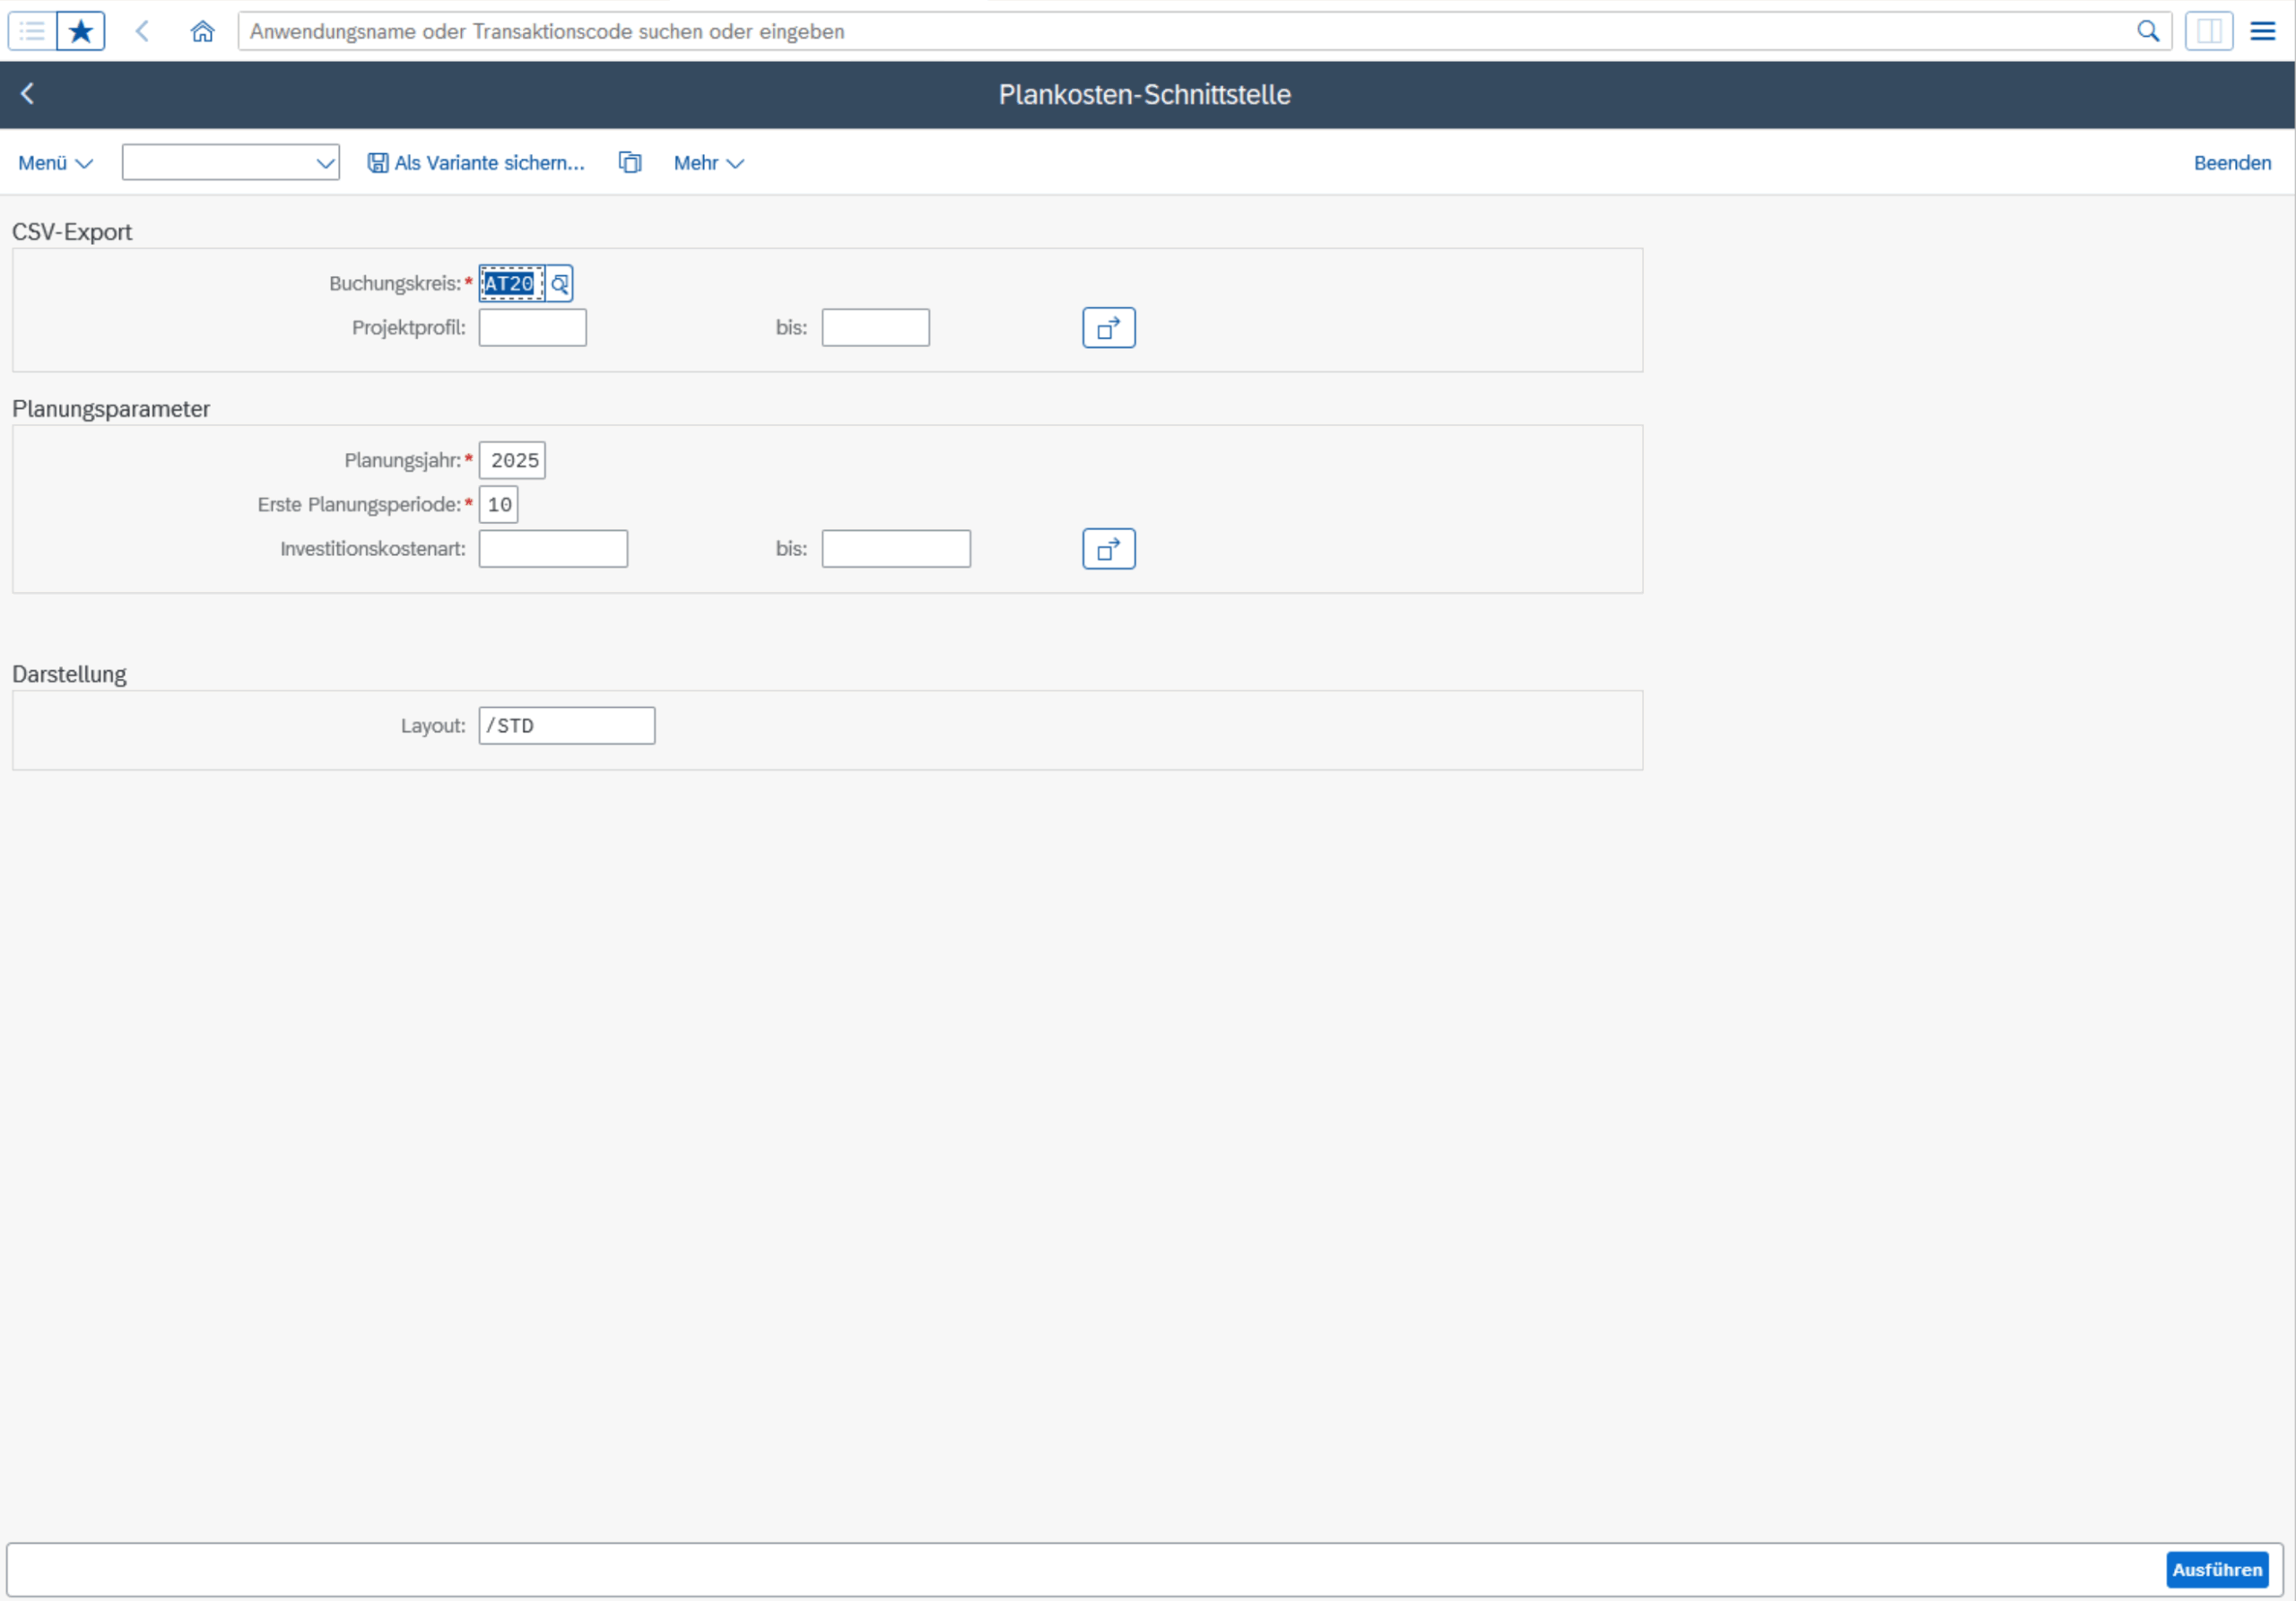The width and height of the screenshot is (2296, 1601).
Task: Click Als Variante sichern button
Action: tap(476, 163)
